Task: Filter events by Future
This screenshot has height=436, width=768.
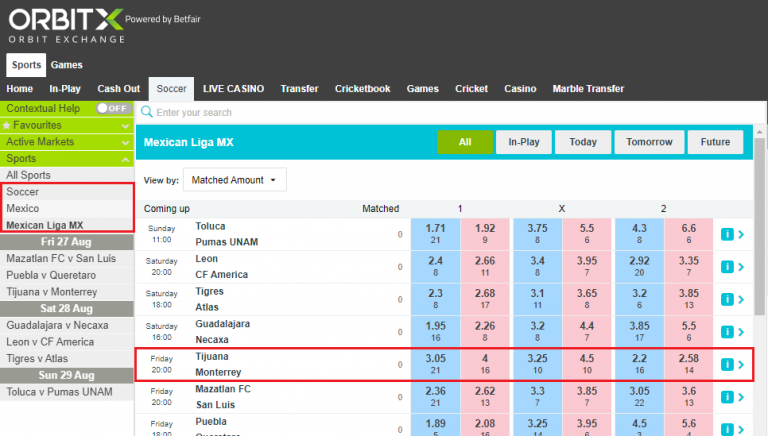Action: click(x=715, y=142)
